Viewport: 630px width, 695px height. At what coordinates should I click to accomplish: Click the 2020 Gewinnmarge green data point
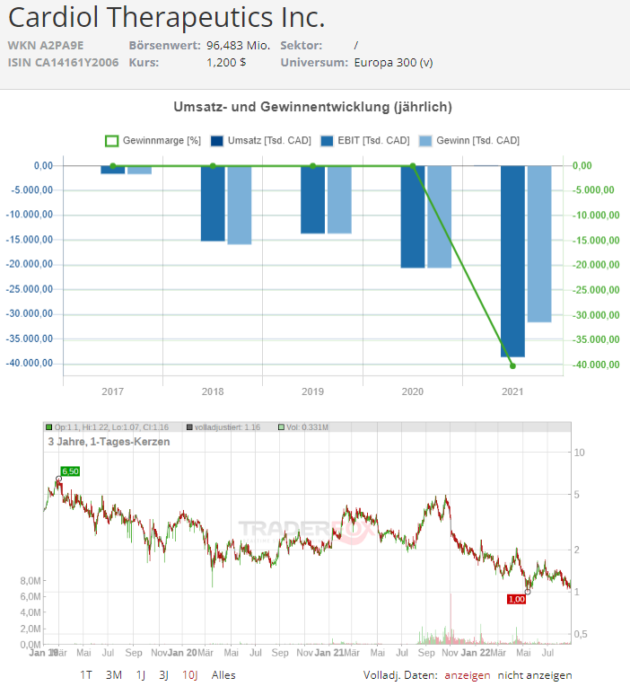(413, 166)
